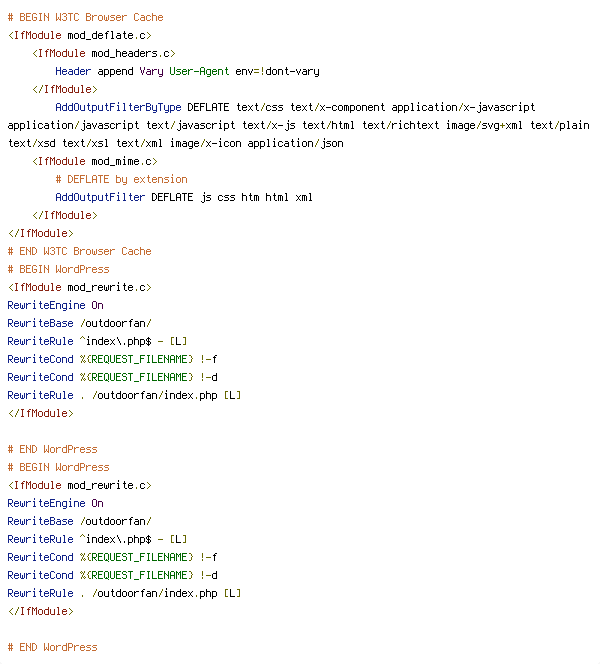Click the 'text/x-js' MIME type

pyautogui.click(x=268, y=125)
